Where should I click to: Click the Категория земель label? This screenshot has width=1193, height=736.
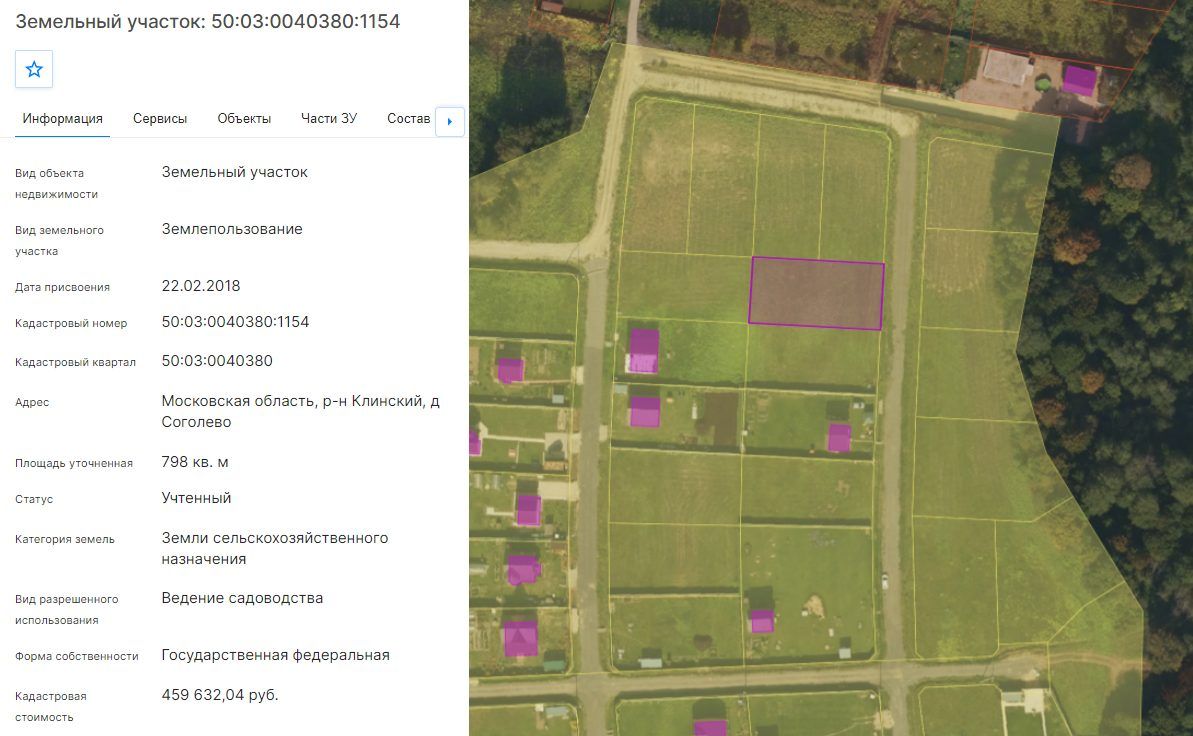coord(65,539)
